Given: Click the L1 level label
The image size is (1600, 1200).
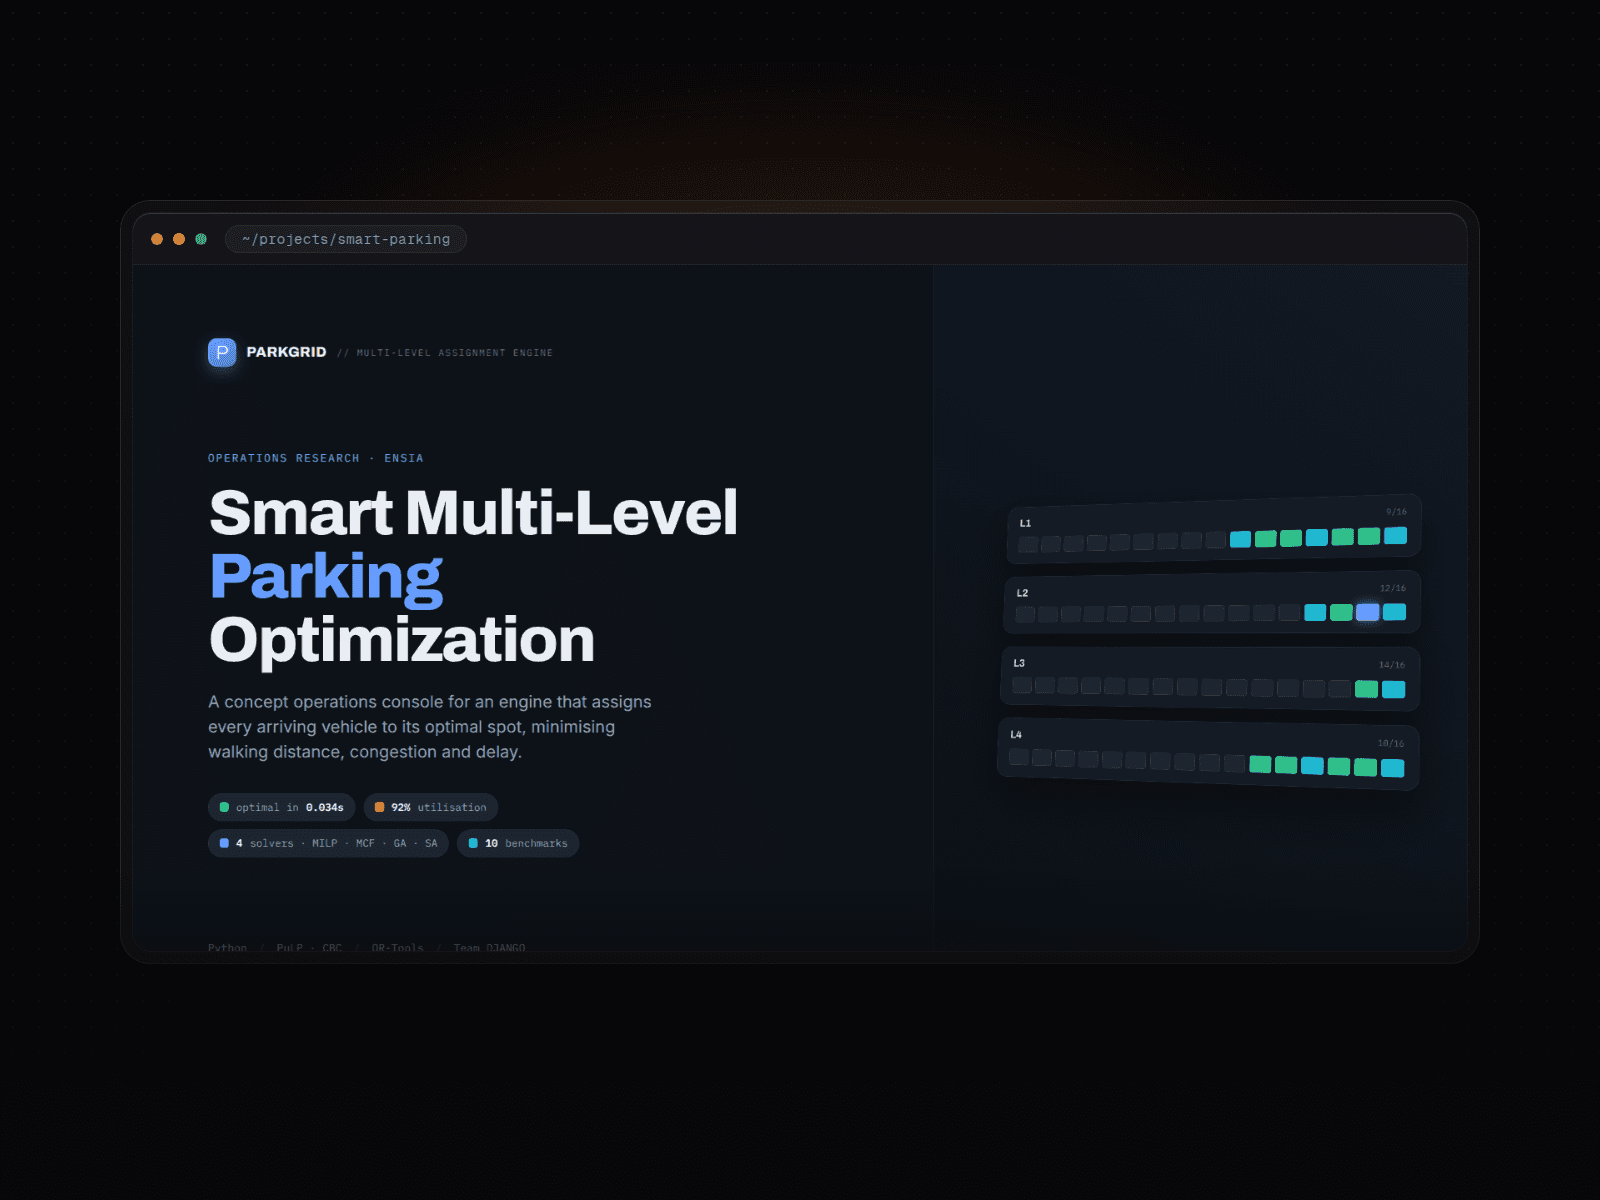Looking at the screenshot, I should coord(1025,523).
